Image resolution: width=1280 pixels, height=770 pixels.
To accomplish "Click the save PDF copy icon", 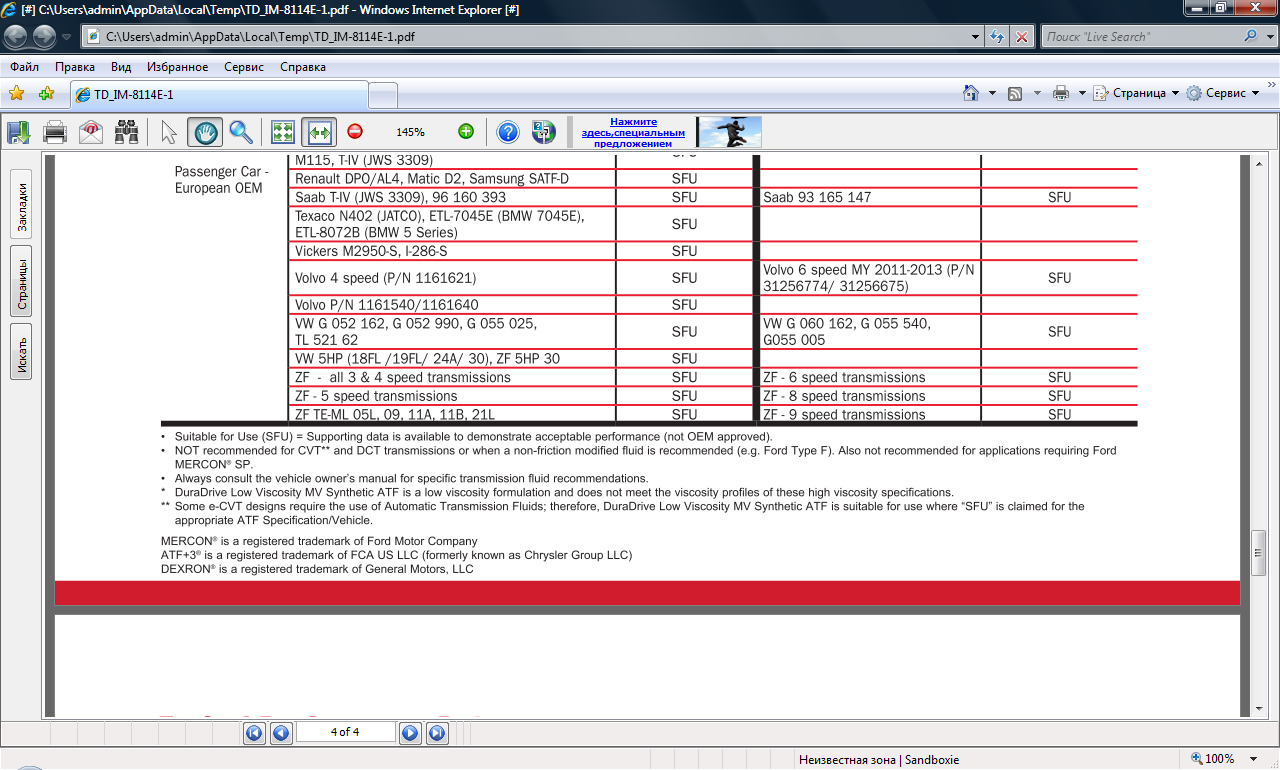I will pos(18,132).
